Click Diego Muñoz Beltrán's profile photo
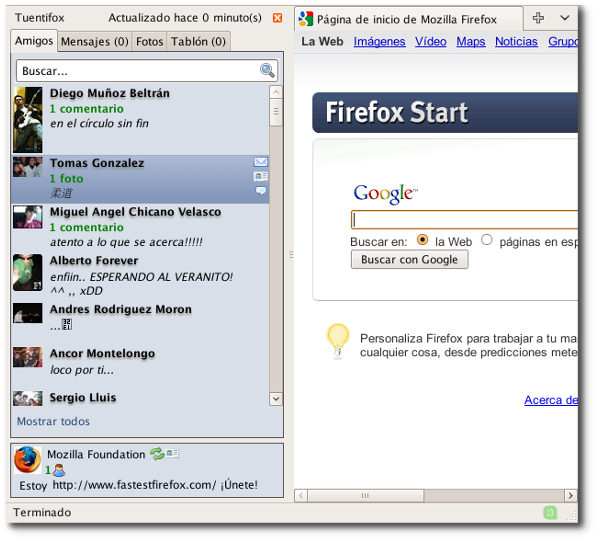Image resolution: width=600 pixels, height=544 pixels. click(28, 120)
